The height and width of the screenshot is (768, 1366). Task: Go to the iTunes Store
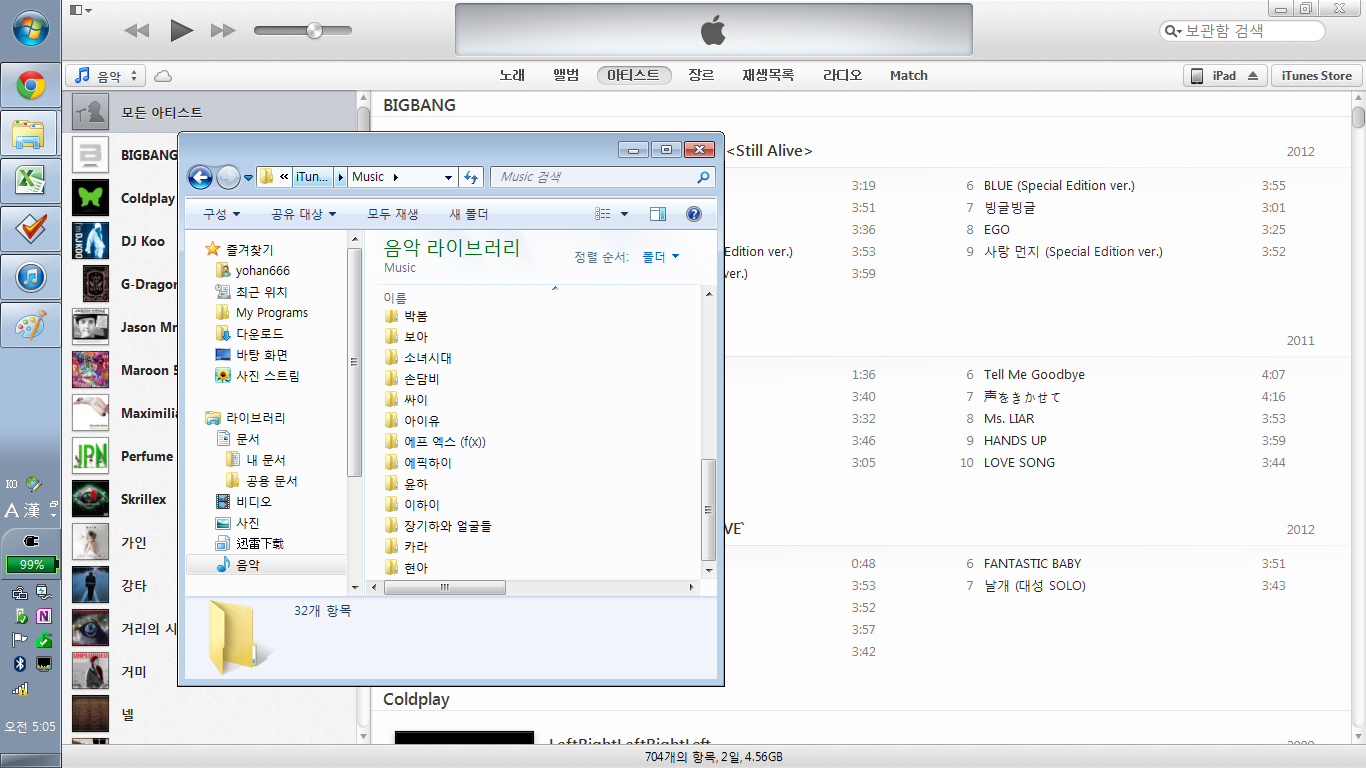(x=1316, y=76)
